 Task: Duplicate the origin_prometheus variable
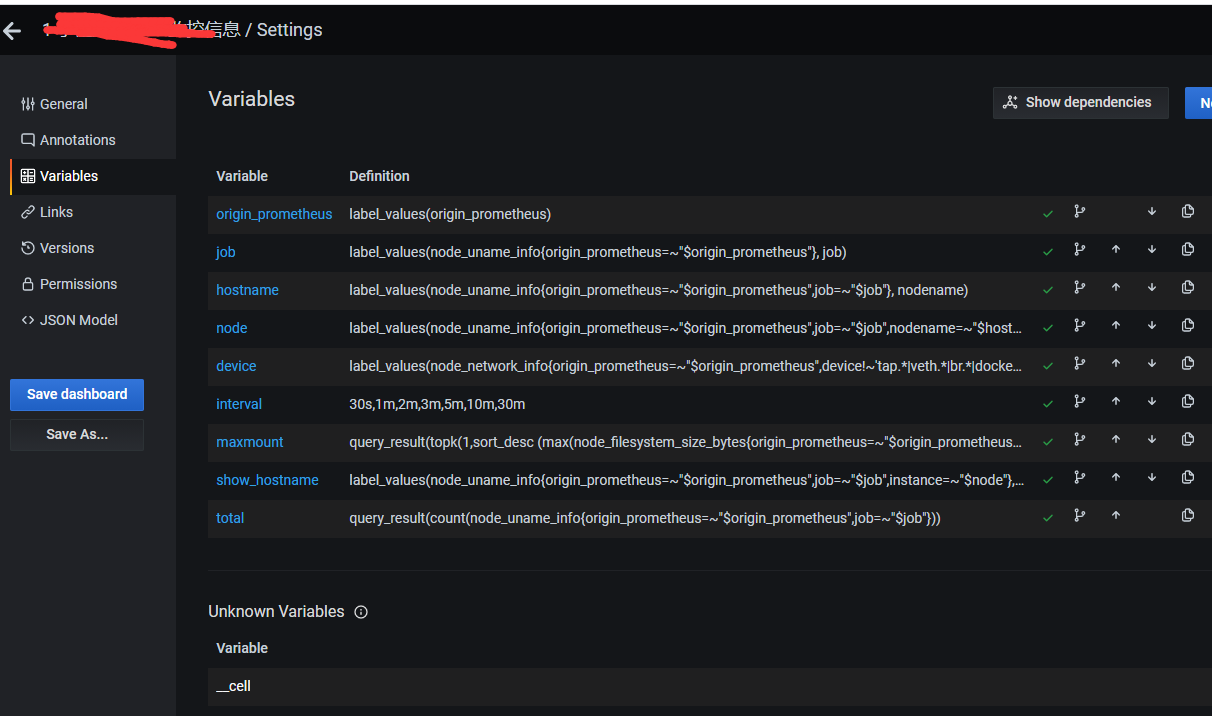1188,212
